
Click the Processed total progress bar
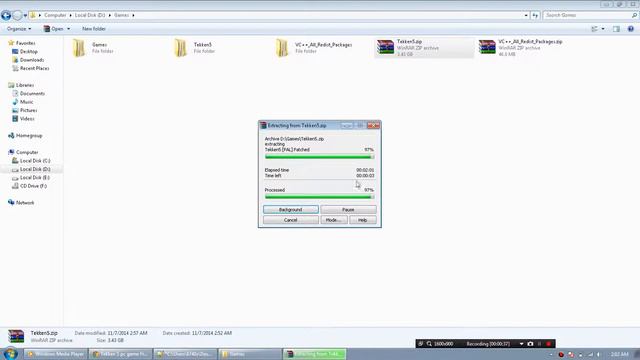coord(319,197)
